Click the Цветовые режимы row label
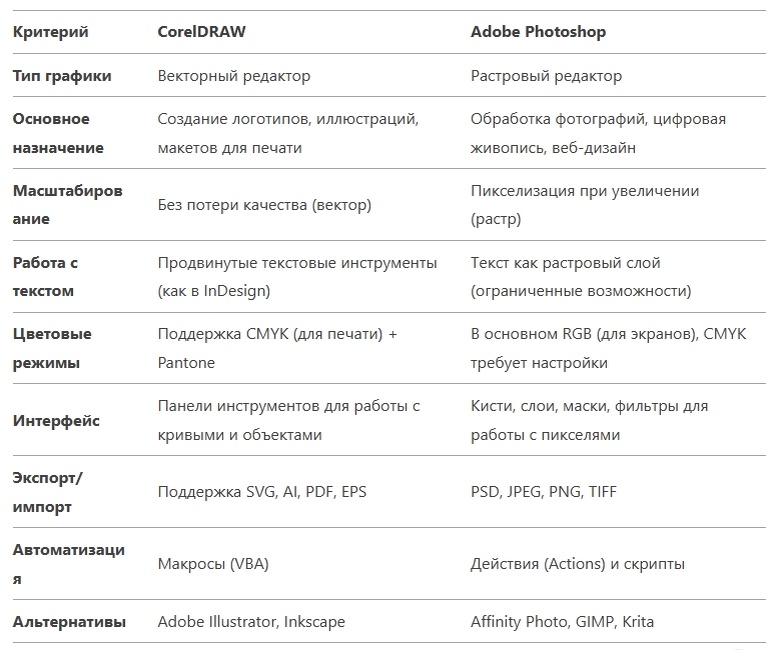This screenshot has height=650, width=778. (x=52, y=348)
